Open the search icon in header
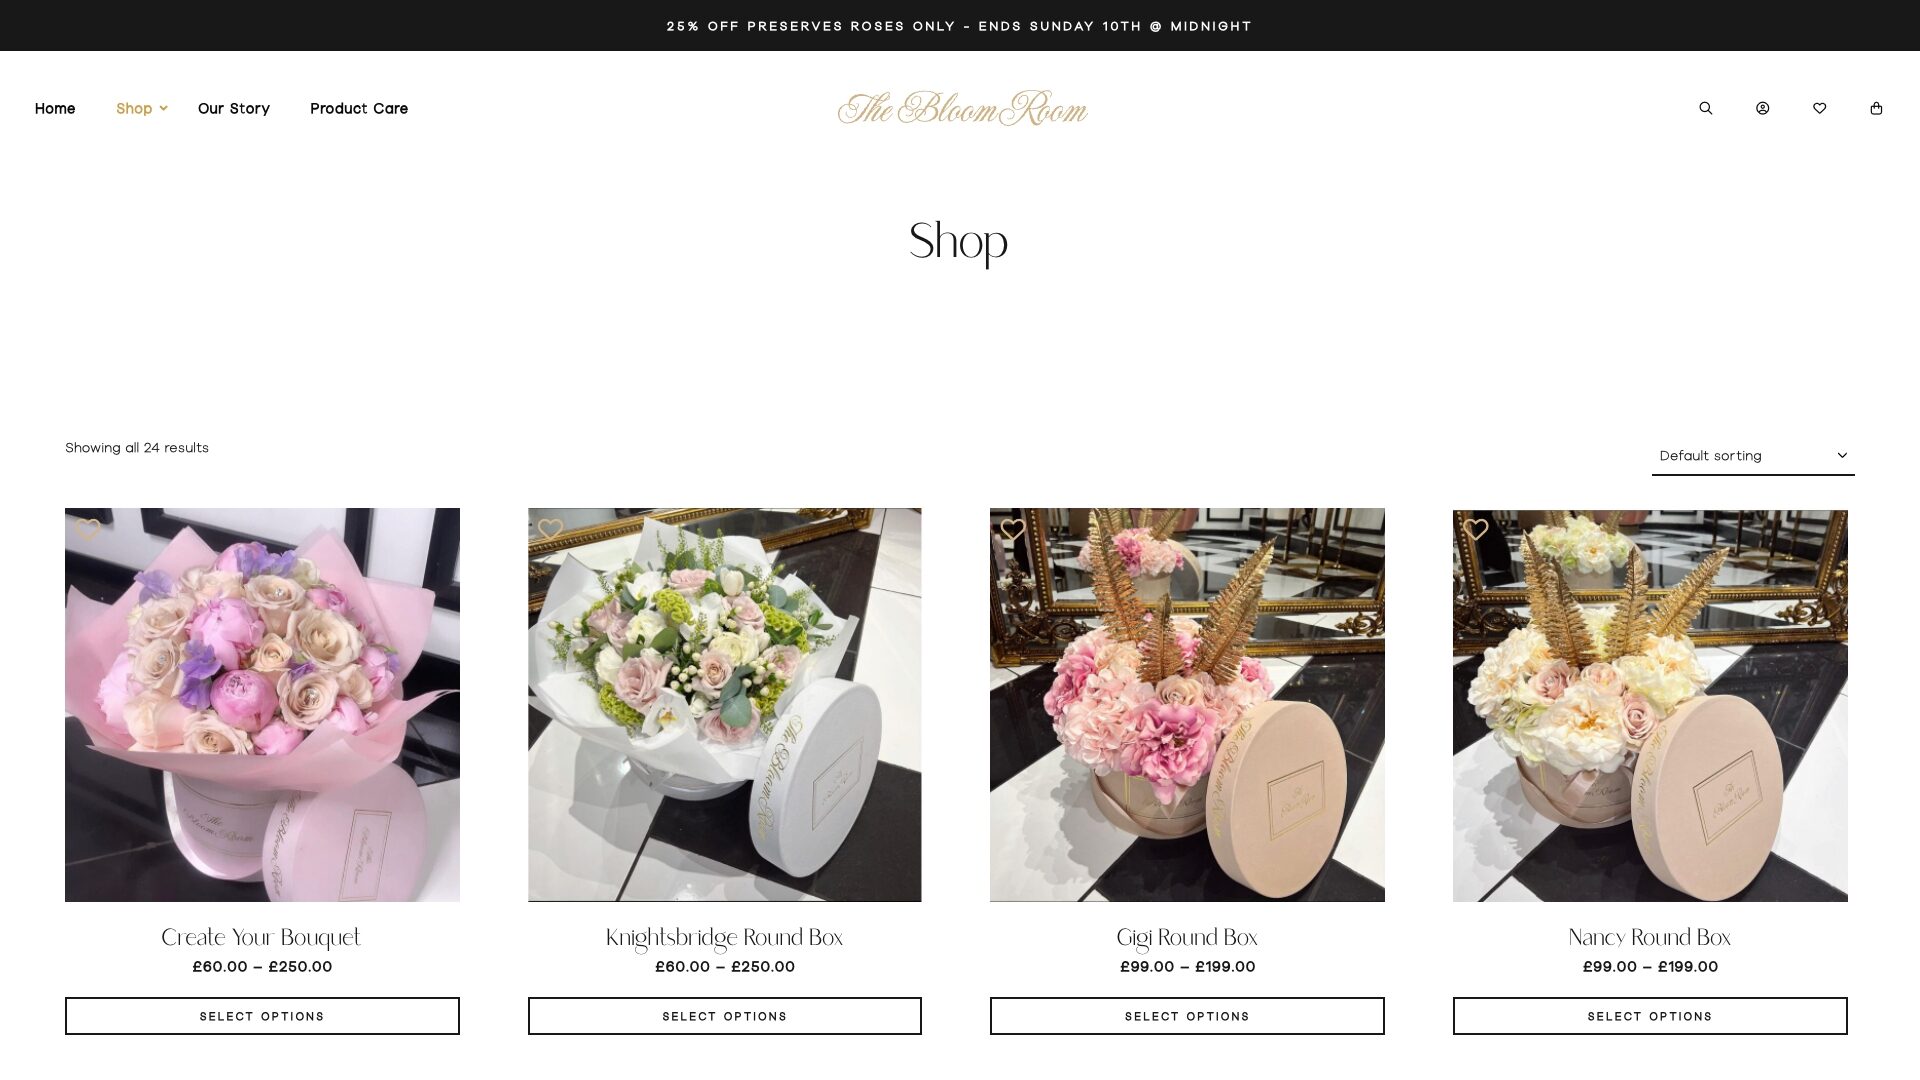Screen dimensions: 1920x1080 tap(1705, 108)
